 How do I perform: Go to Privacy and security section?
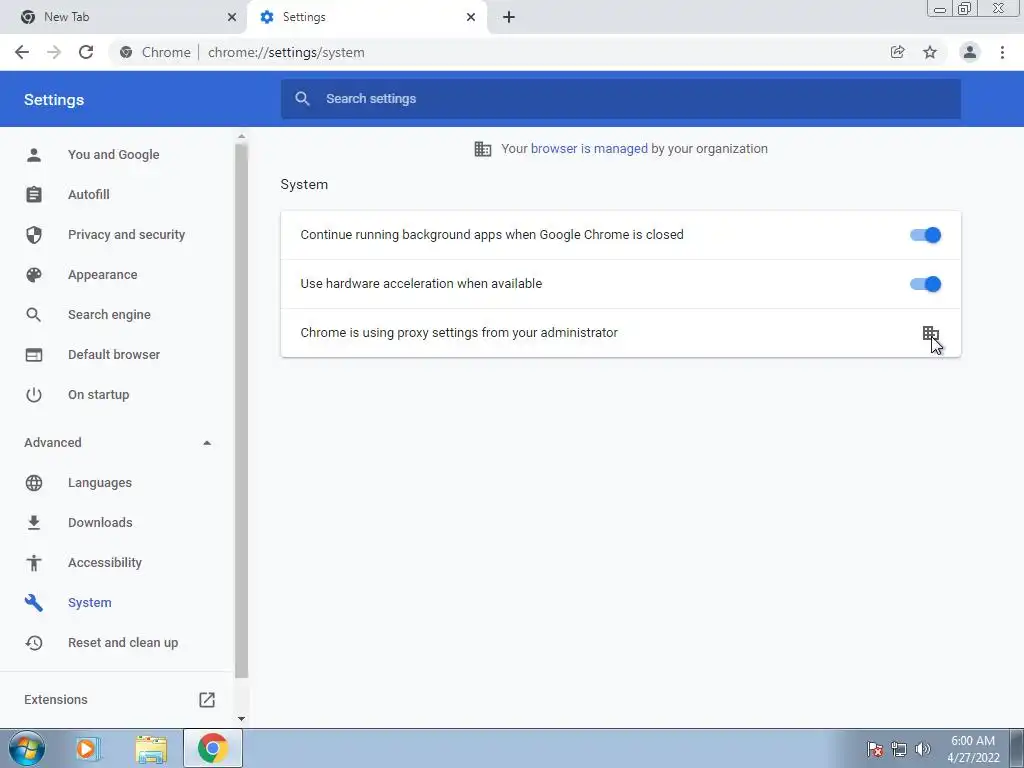pyautogui.click(x=127, y=234)
